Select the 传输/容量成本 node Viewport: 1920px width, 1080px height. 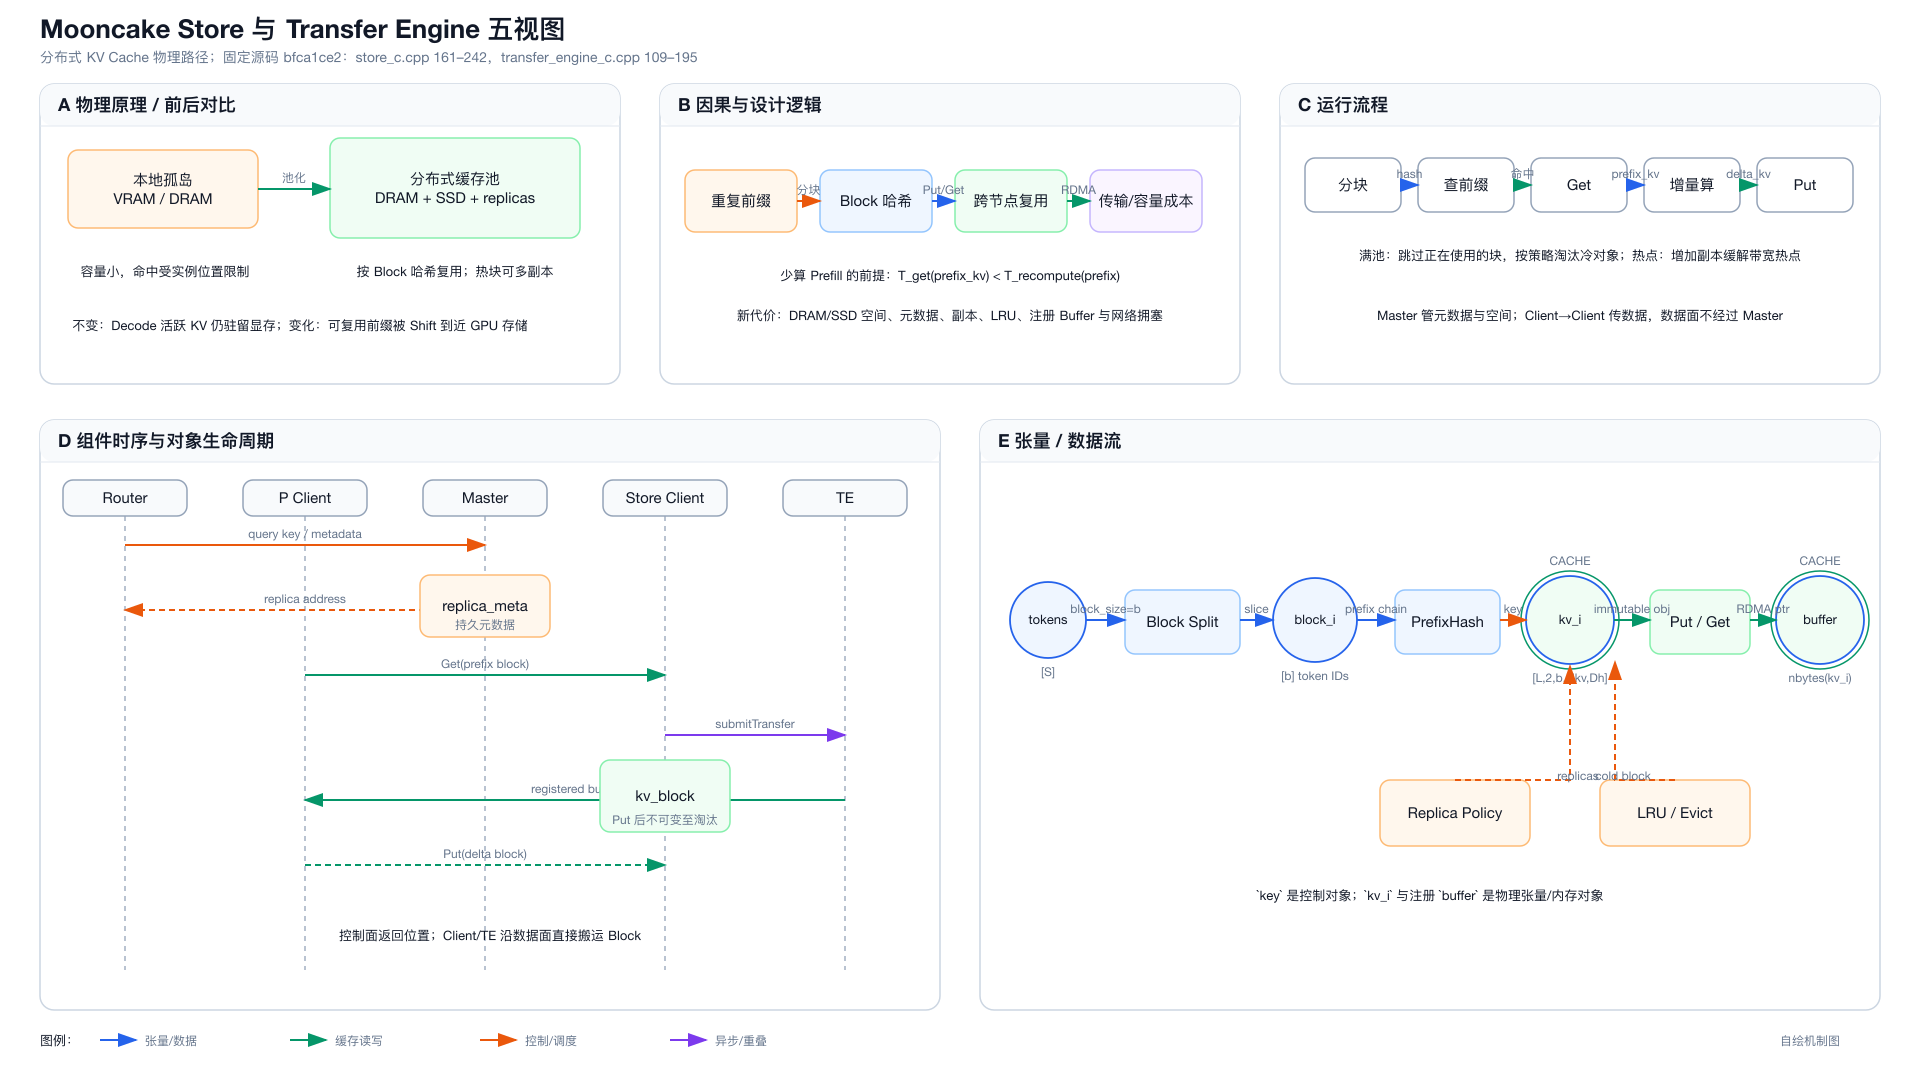(x=1146, y=201)
